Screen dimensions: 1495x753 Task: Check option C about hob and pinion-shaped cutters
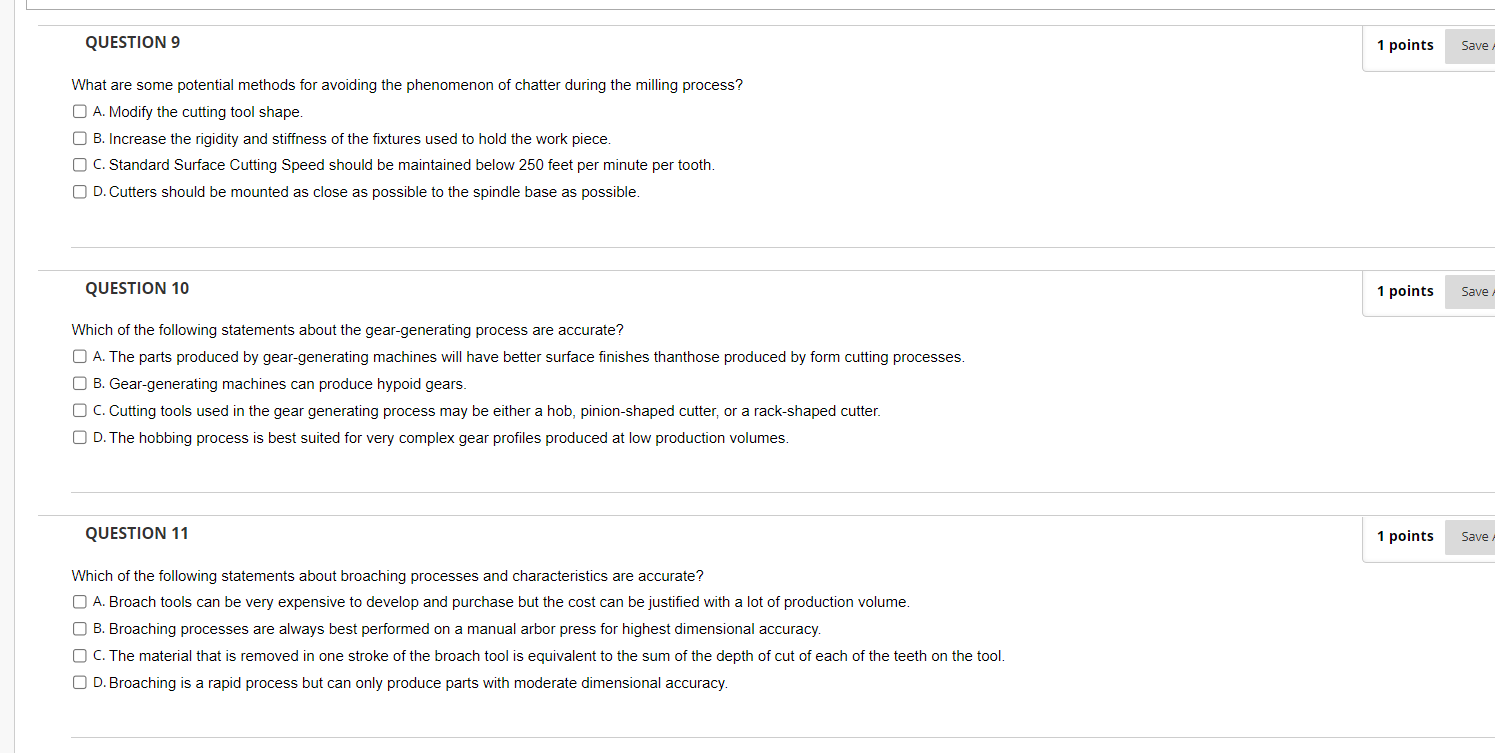[79, 410]
